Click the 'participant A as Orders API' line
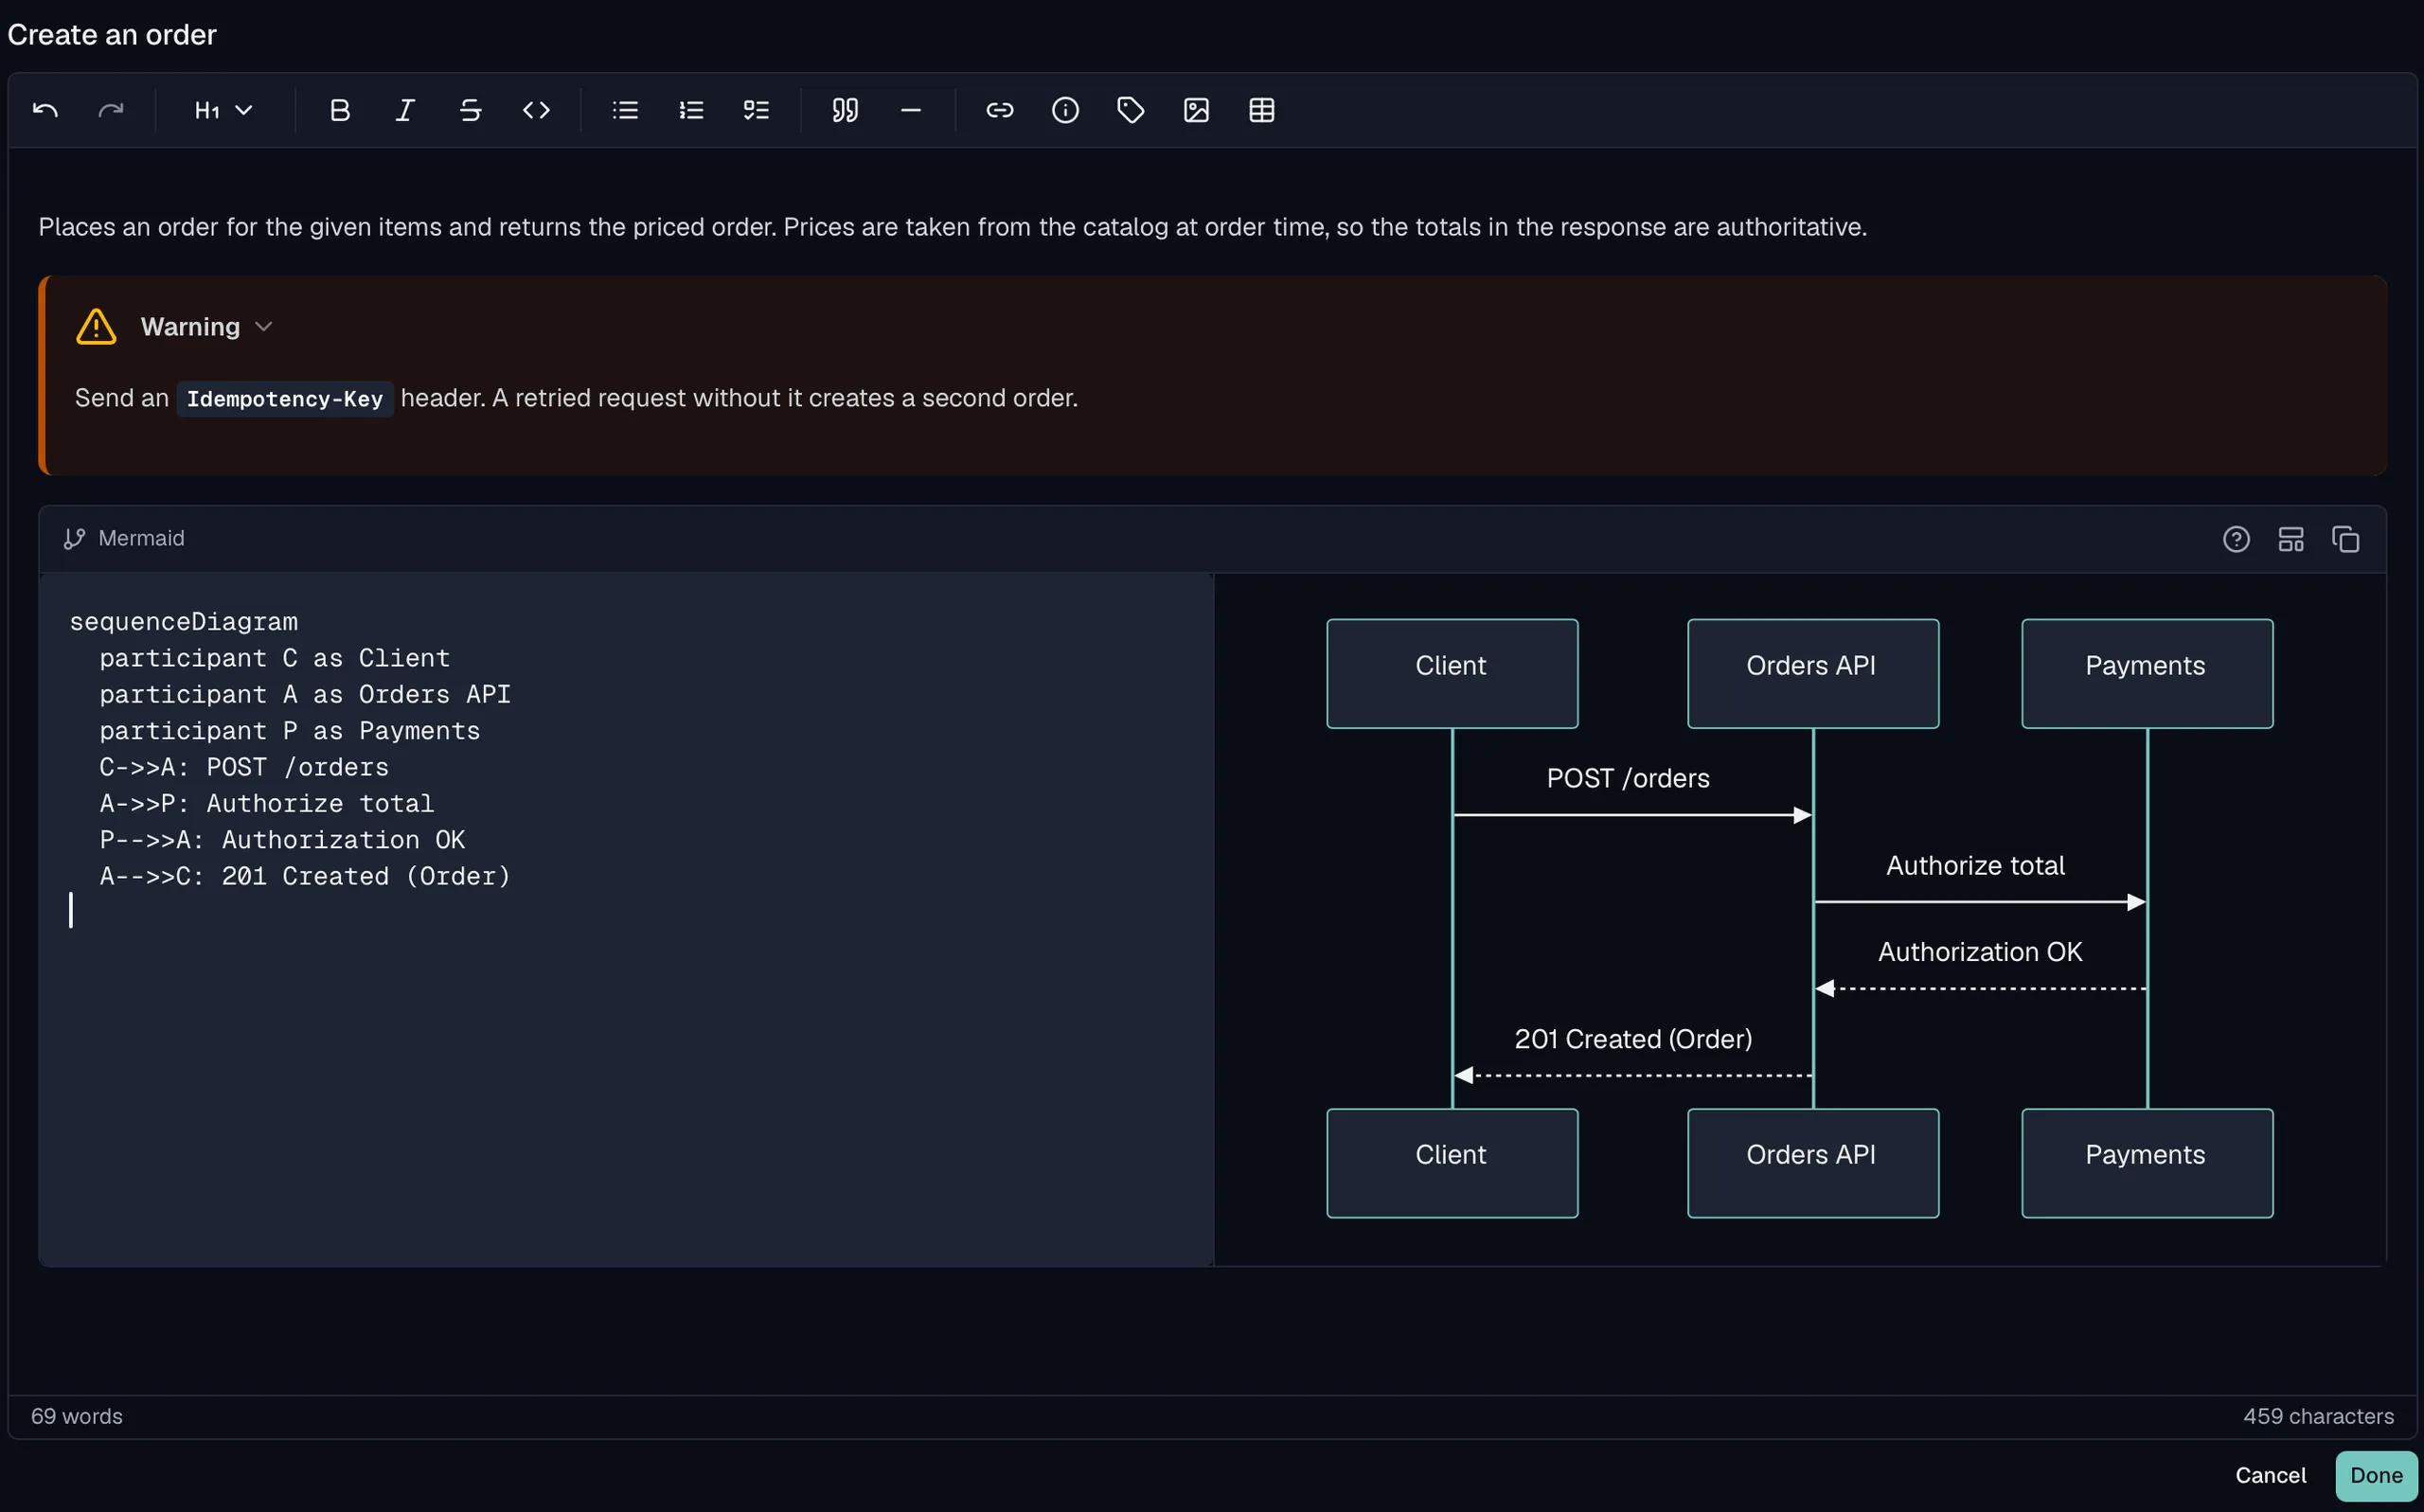Viewport: 2424px width, 1512px height. pos(305,694)
